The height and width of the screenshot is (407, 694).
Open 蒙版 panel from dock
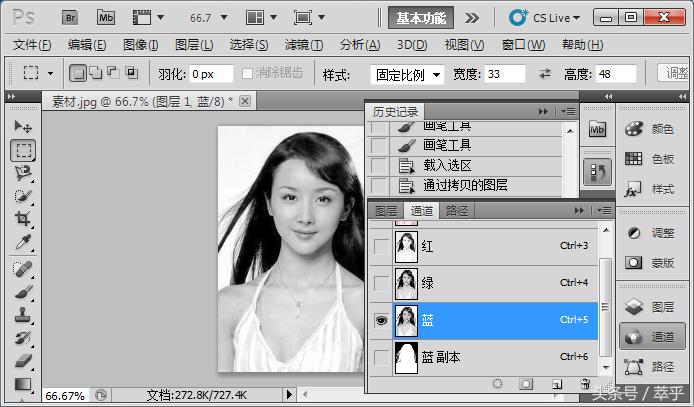(x=650, y=263)
